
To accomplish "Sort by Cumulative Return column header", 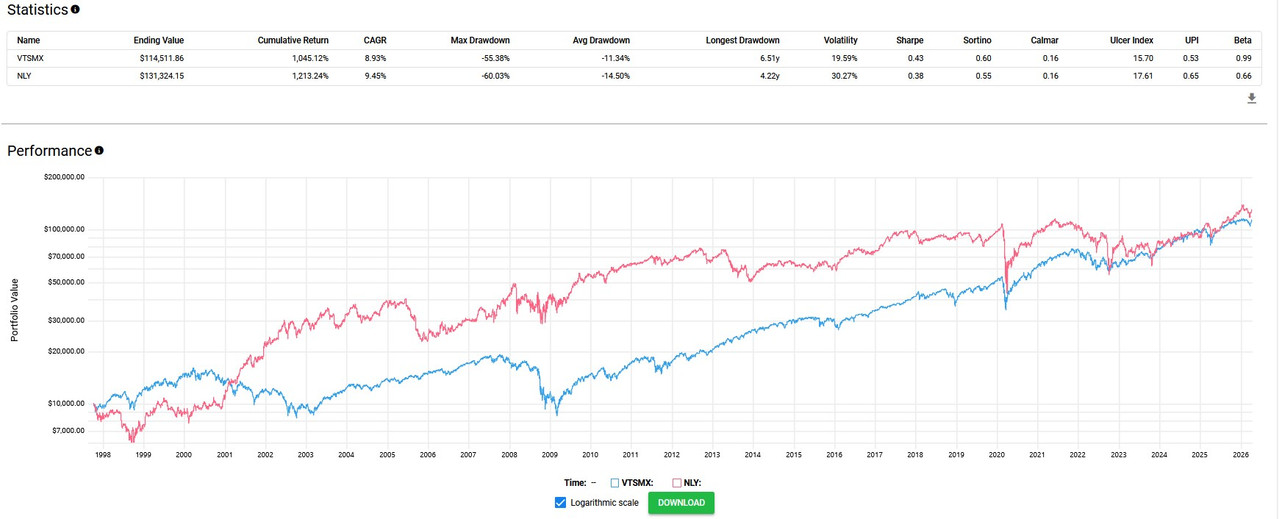I will coord(292,40).
